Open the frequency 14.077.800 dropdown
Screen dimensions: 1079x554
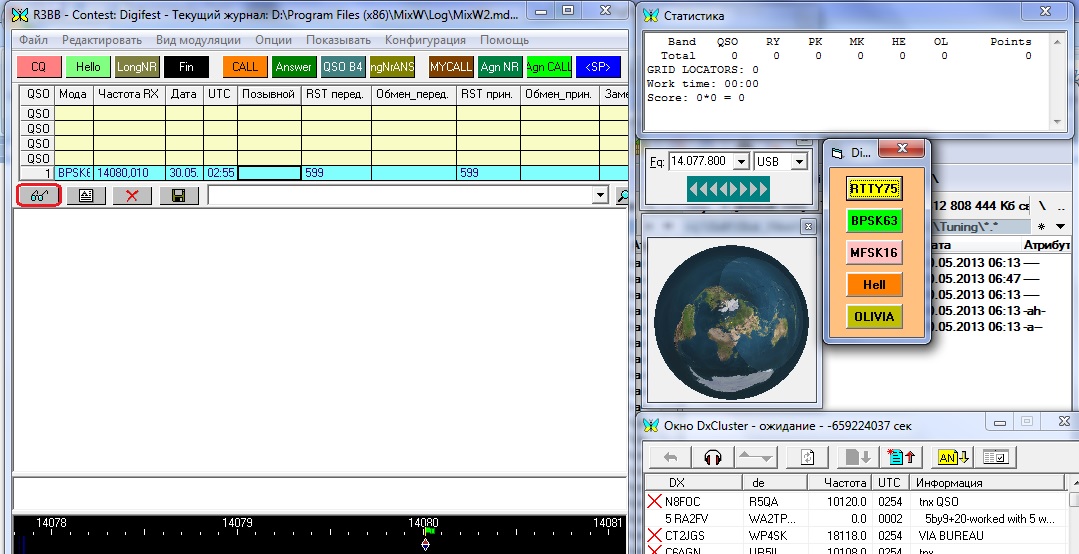pyautogui.click(x=741, y=162)
